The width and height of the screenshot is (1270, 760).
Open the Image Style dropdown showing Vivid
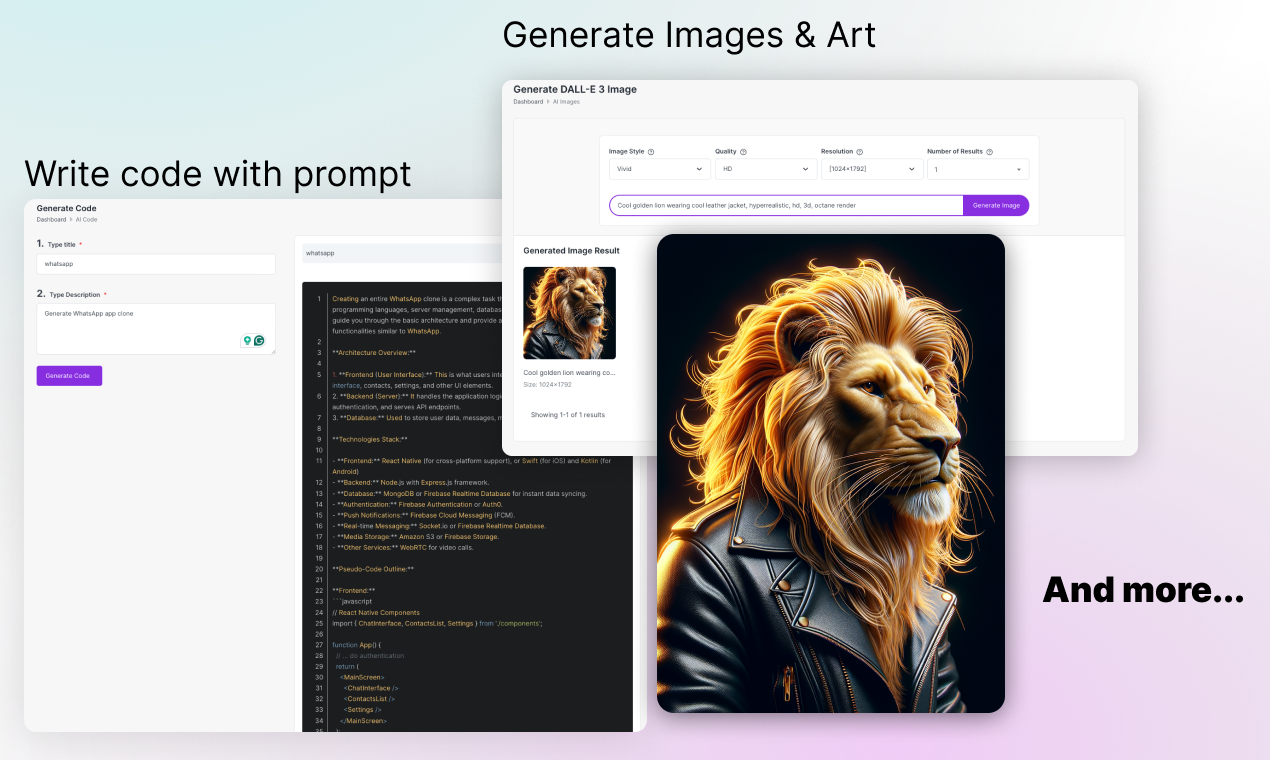660,169
